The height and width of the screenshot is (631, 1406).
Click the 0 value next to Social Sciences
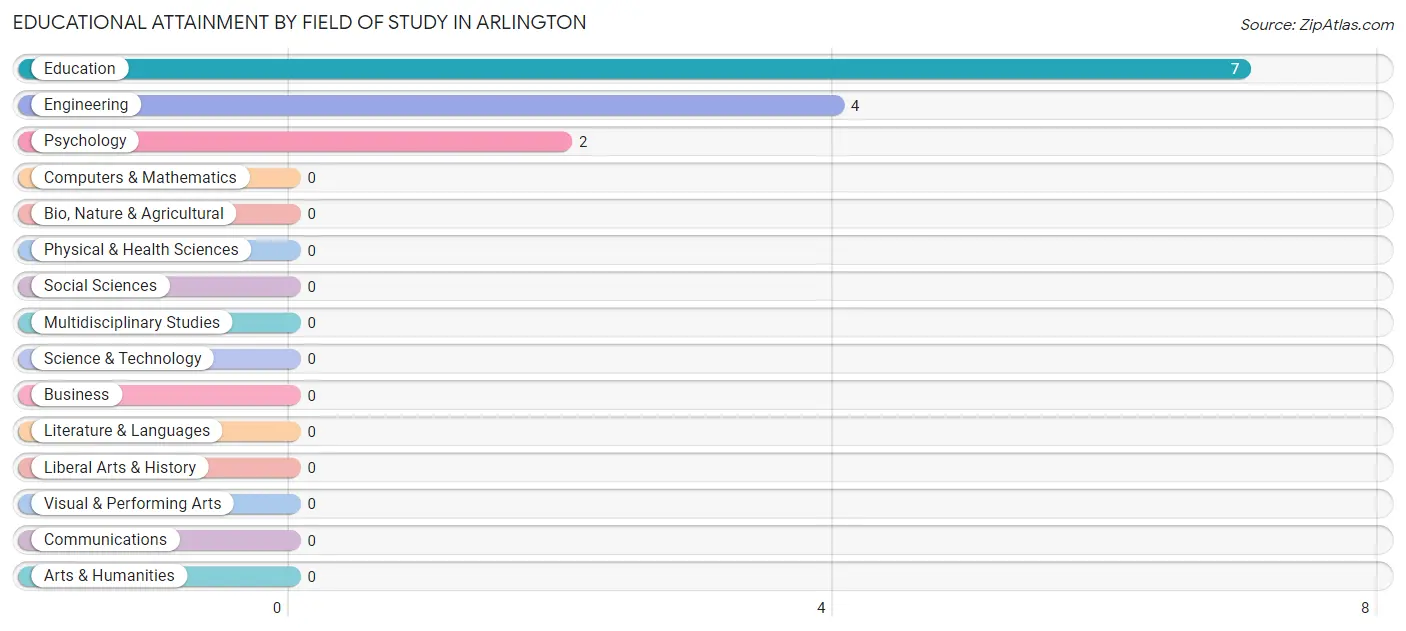click(x=311, y=287)
